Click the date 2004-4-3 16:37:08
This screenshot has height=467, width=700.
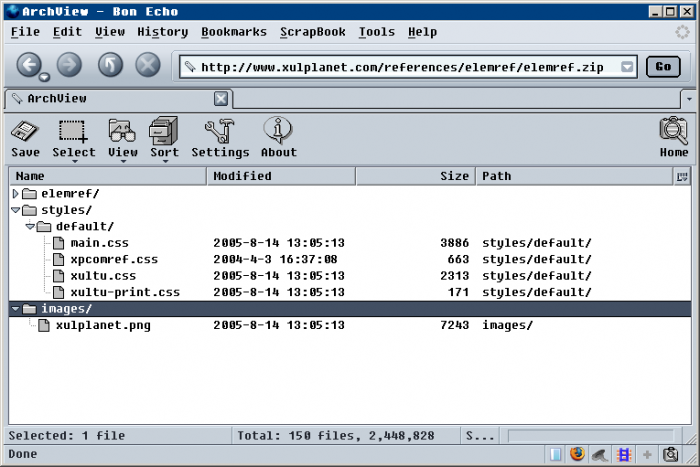point(275,259)
